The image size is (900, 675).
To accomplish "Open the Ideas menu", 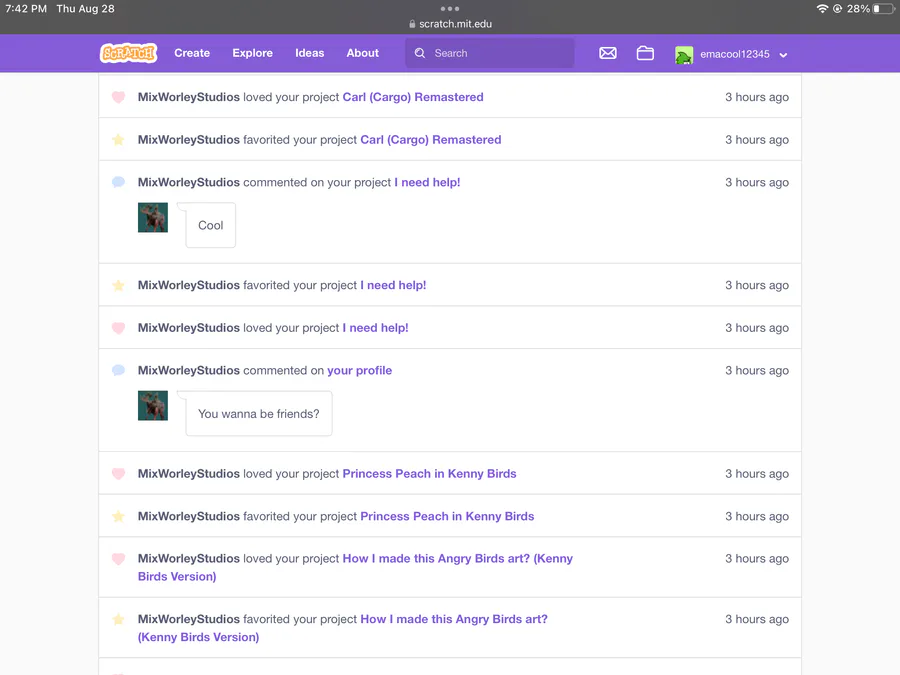I will point(310,53).
